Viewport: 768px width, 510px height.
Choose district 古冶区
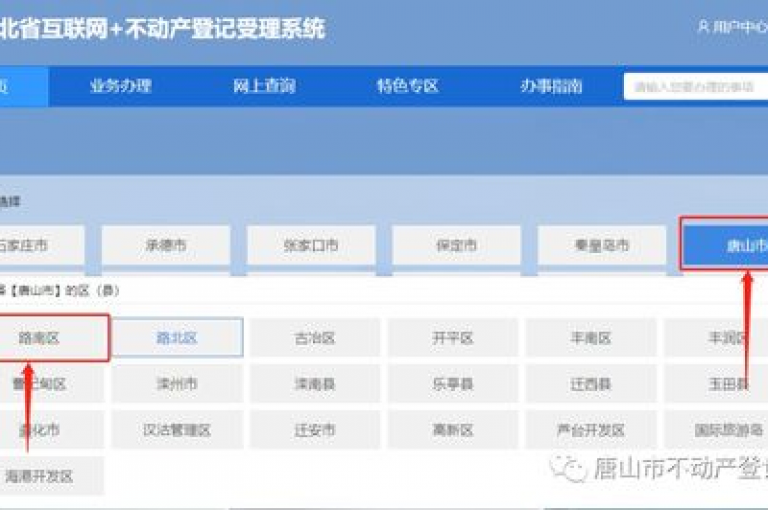pos(315,338)
